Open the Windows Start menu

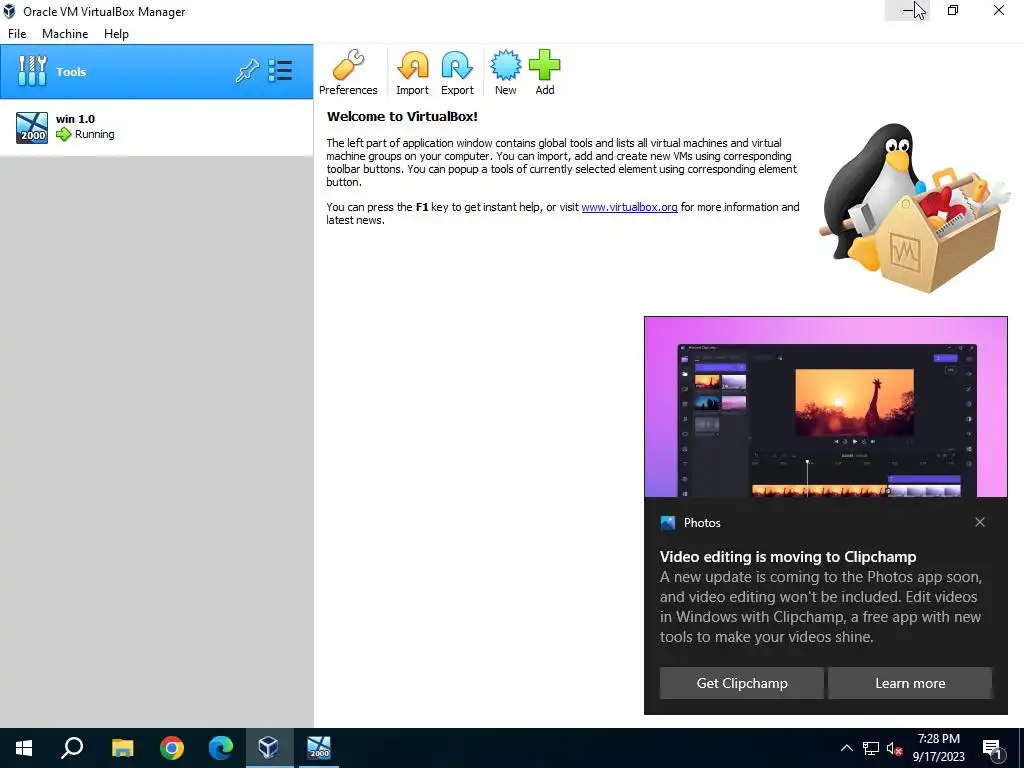tap(24, 748)
